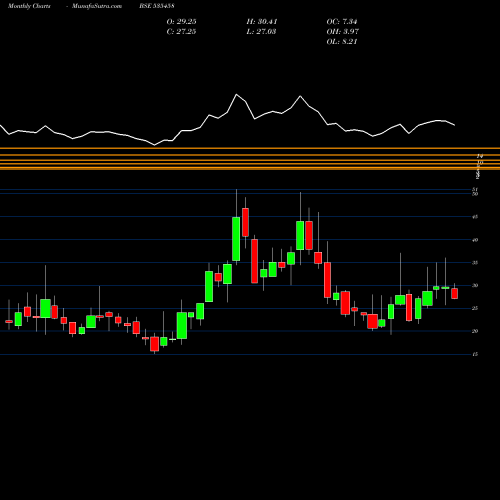500x500 pixels.
Task: Click the 20 price axis label
Action: [x=475, y=331]
